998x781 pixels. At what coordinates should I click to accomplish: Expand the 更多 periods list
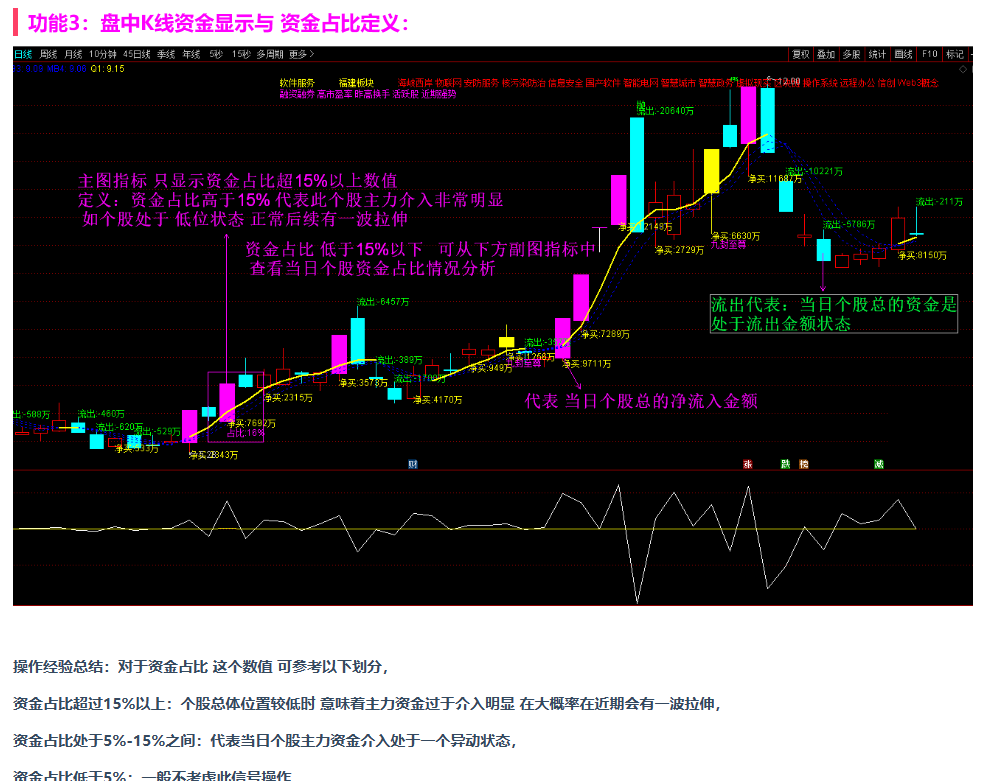click(302, 54)
